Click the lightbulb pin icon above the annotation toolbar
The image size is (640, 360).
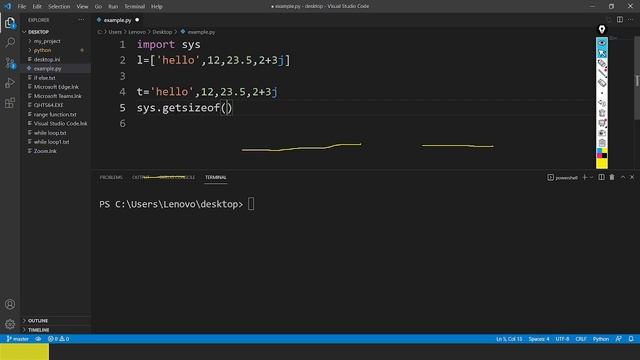pos(602,29)
